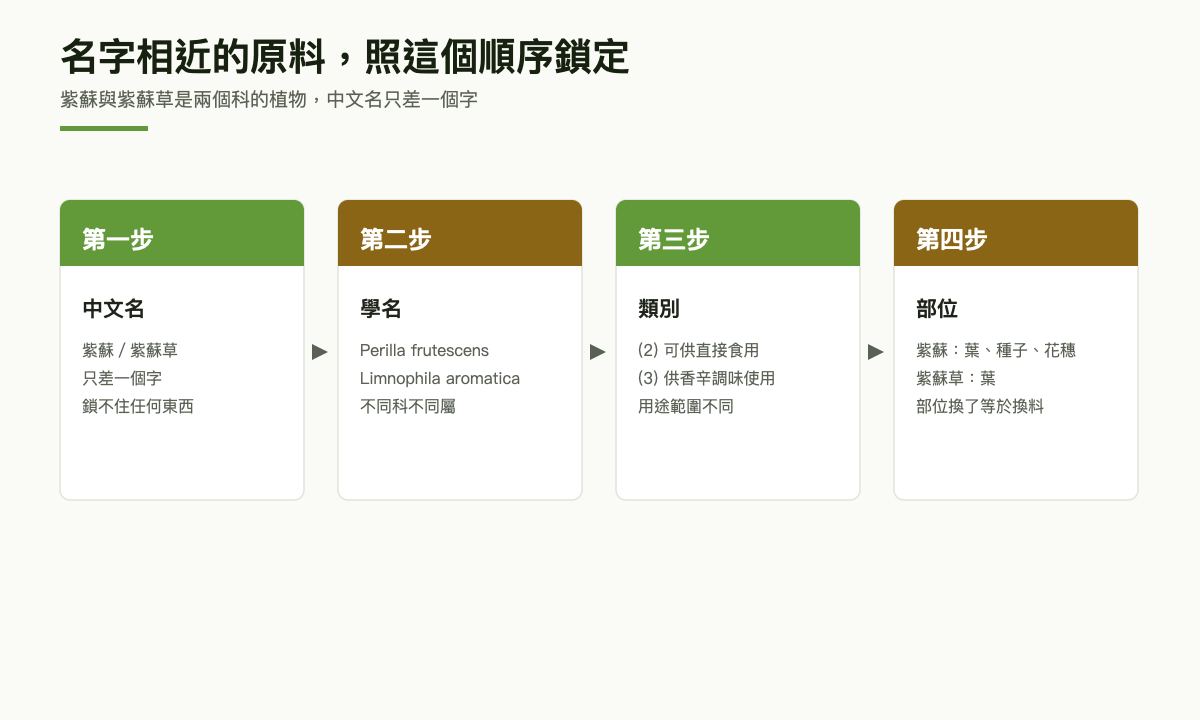1200x720 pixels.
Task: Select the line "用途範圍不同"
Action: 686,407
